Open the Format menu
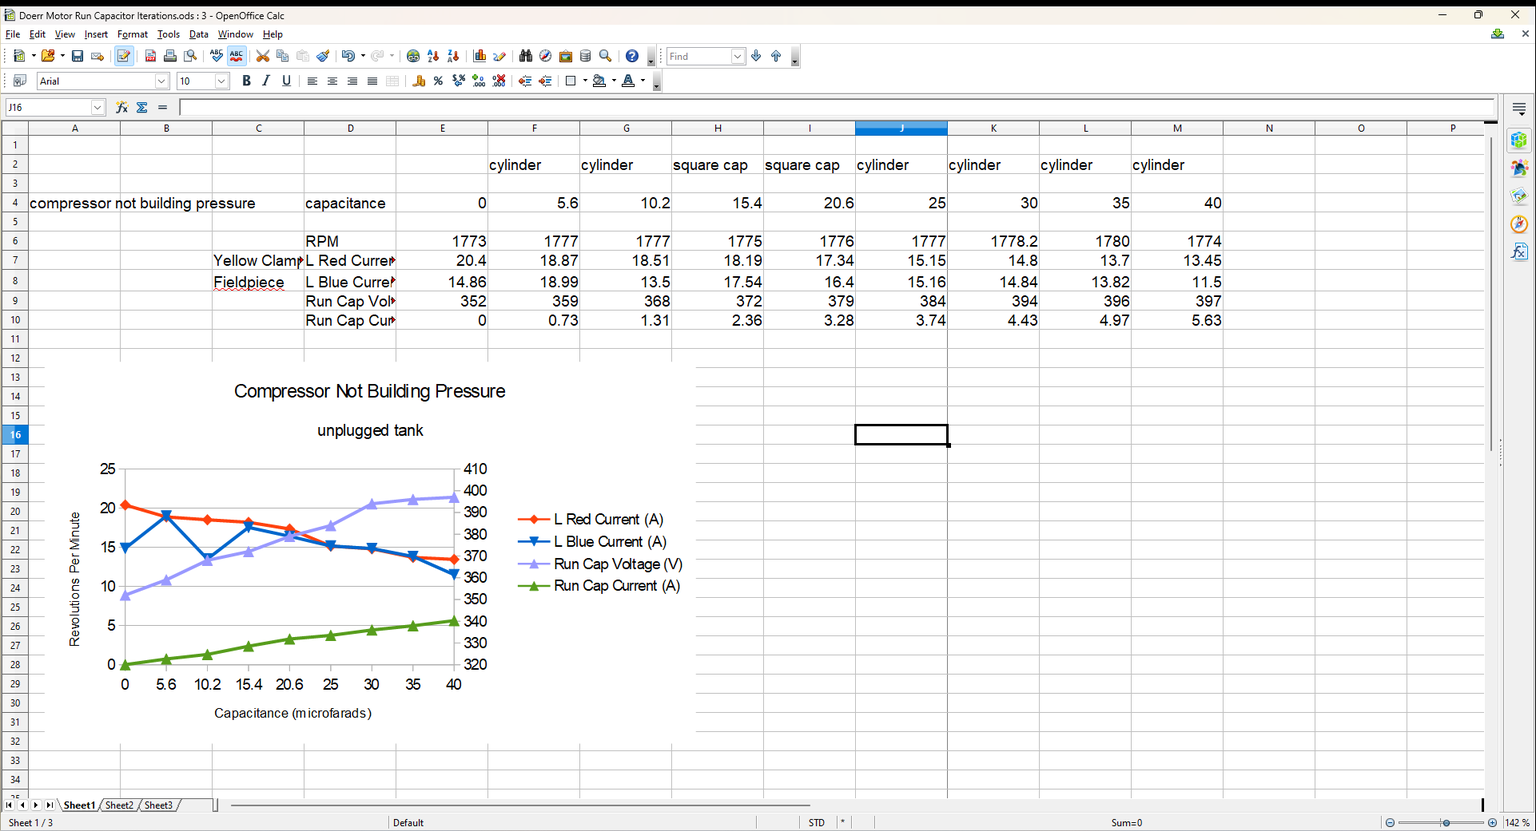Screen dimensions: 1536x831 [x=132, y=34]
